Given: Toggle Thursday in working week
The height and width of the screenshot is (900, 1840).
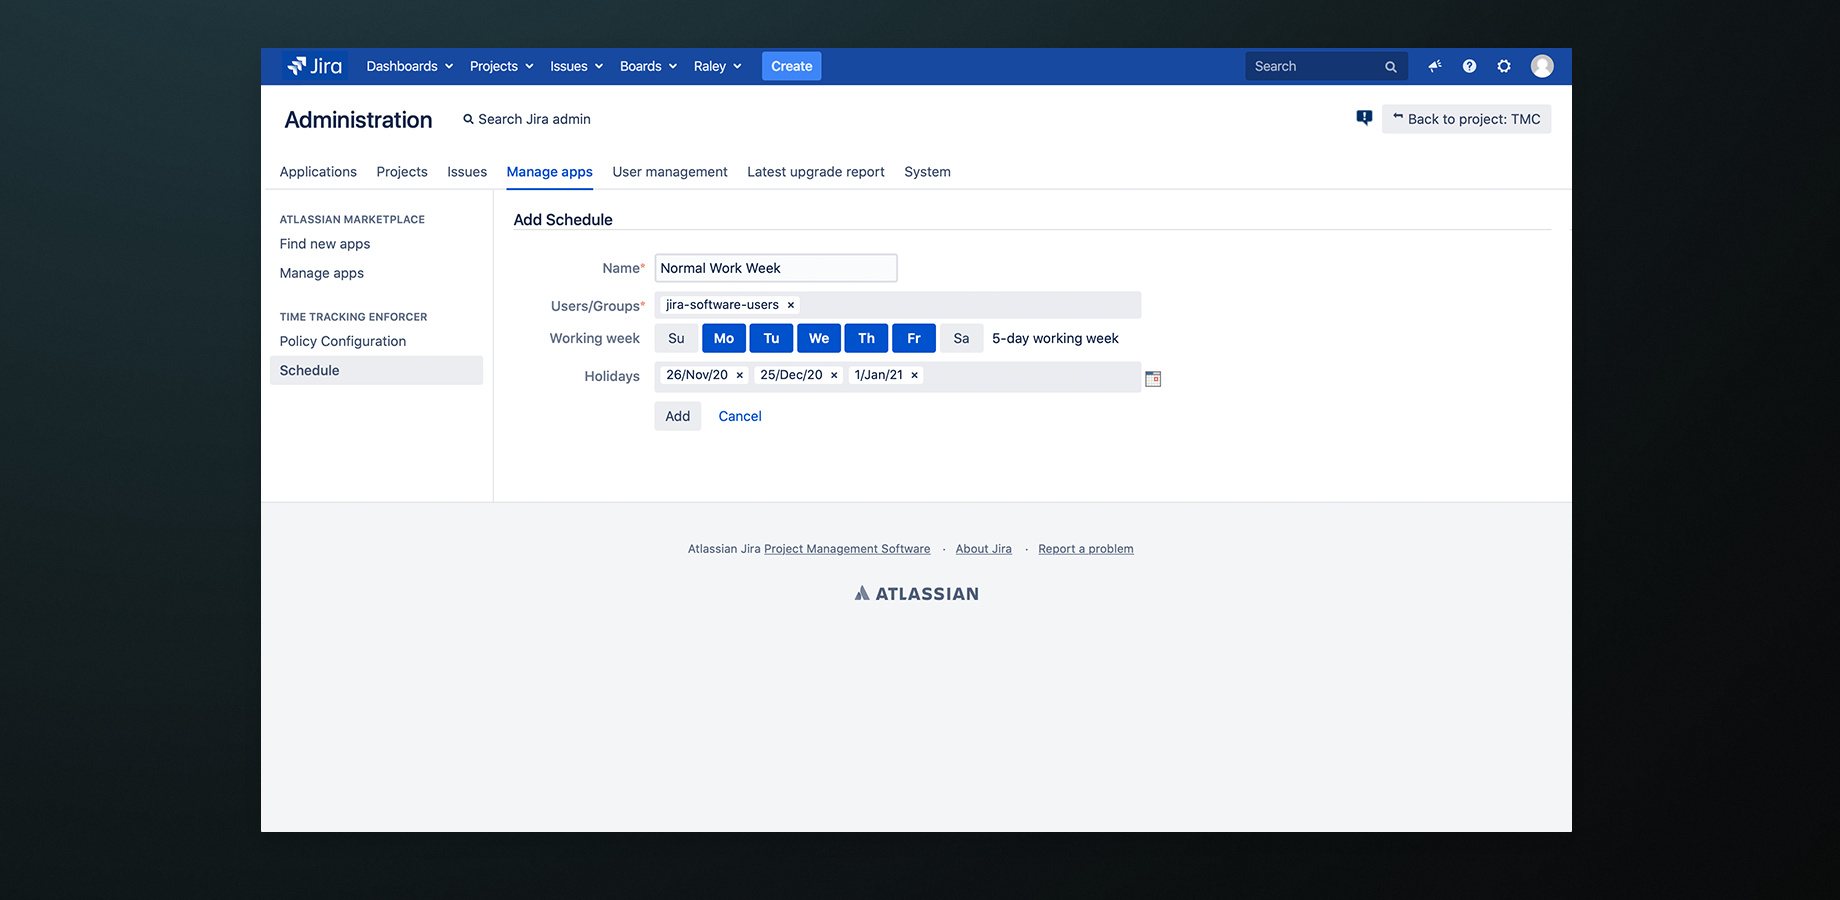Looking at the screenshot, I should (x=866, y=338).
